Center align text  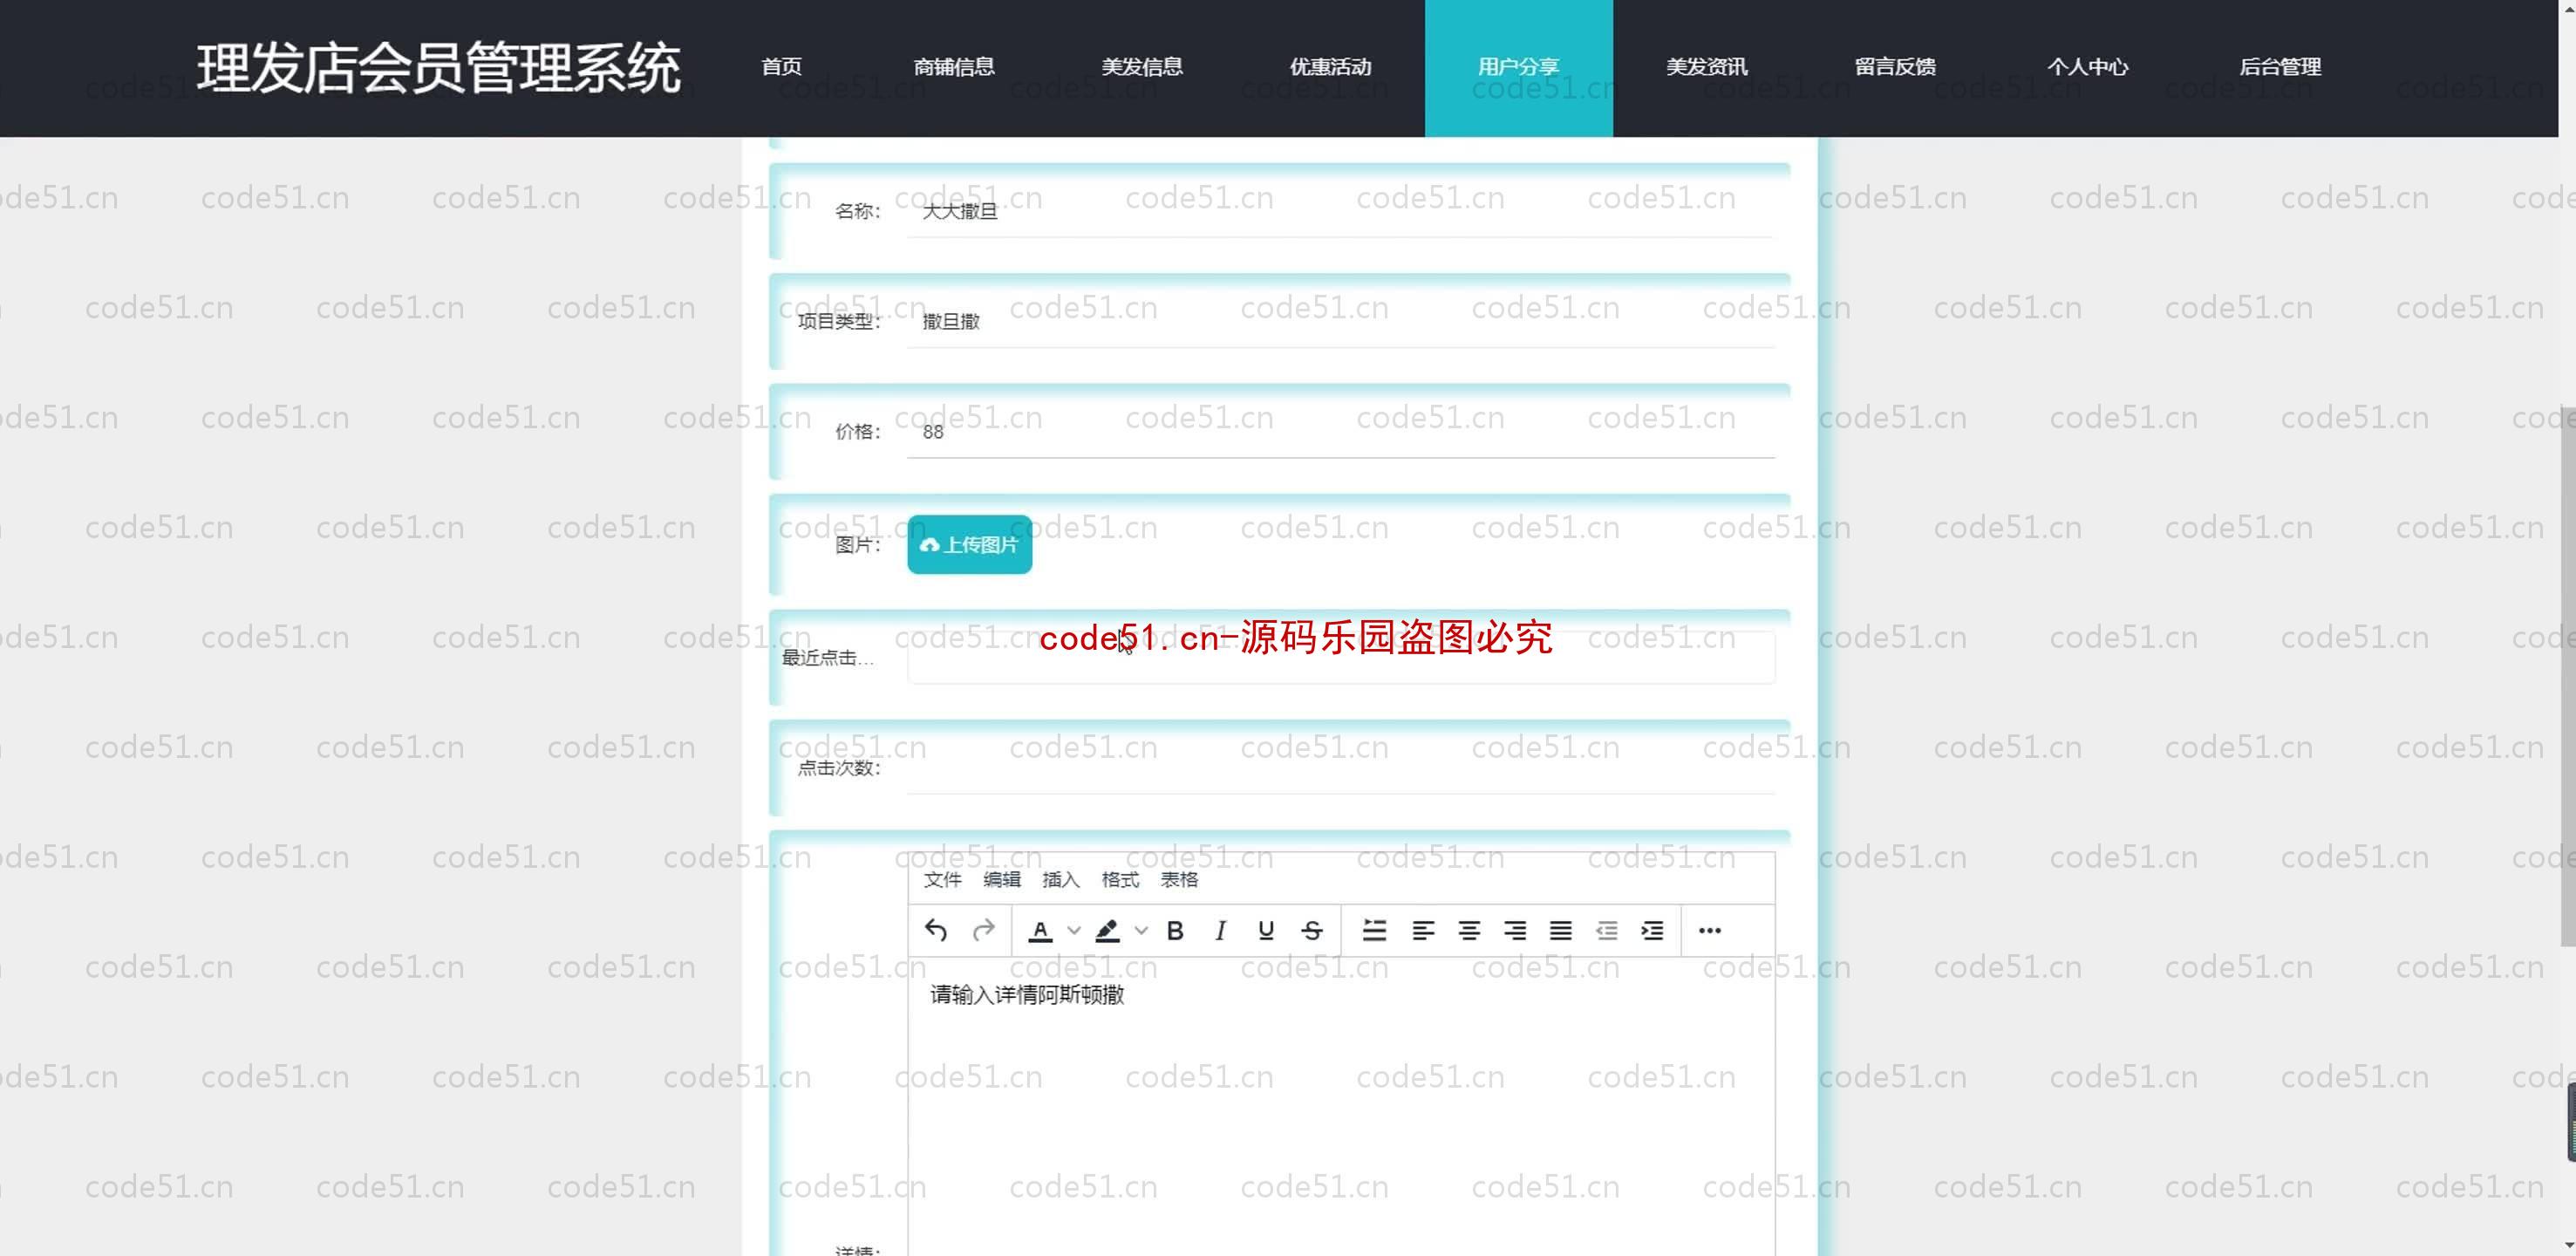click(1468, 931)
